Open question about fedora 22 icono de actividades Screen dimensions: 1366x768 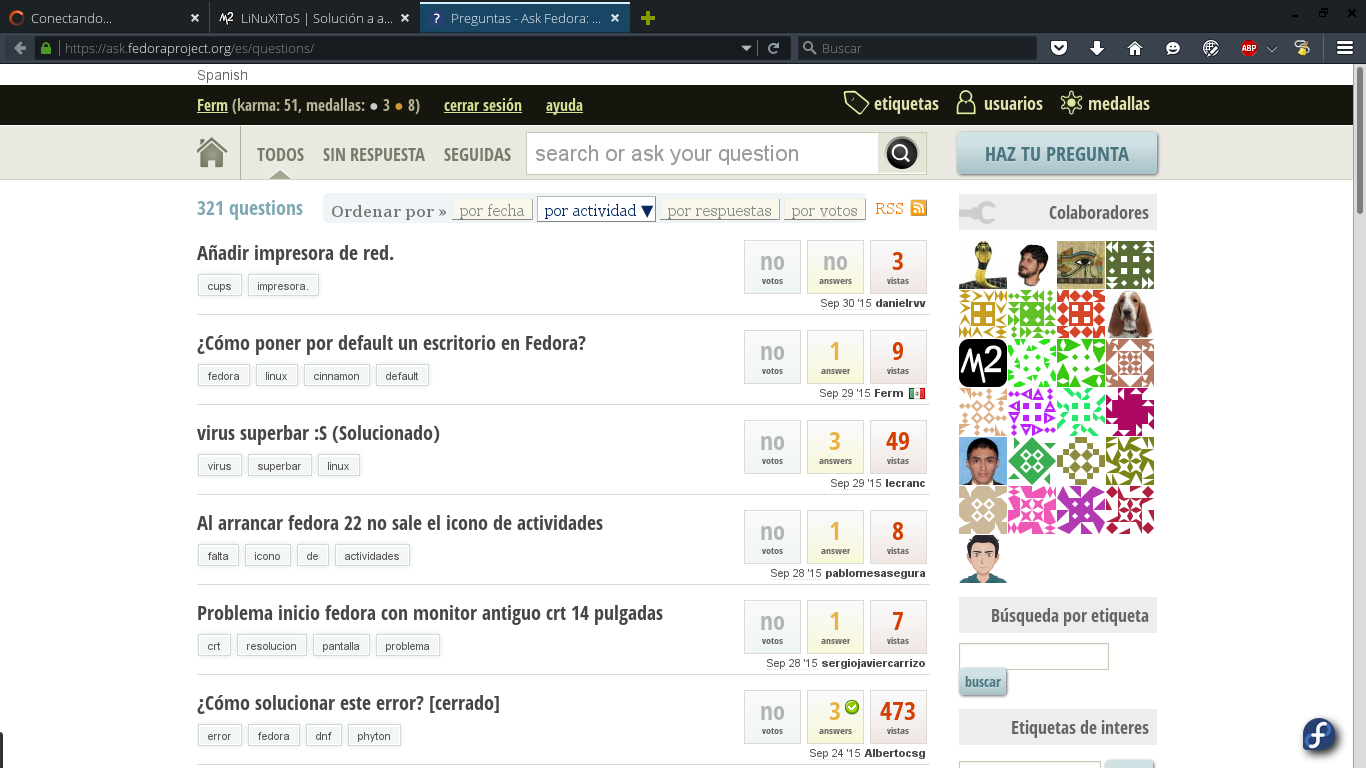tap(400, 523)
